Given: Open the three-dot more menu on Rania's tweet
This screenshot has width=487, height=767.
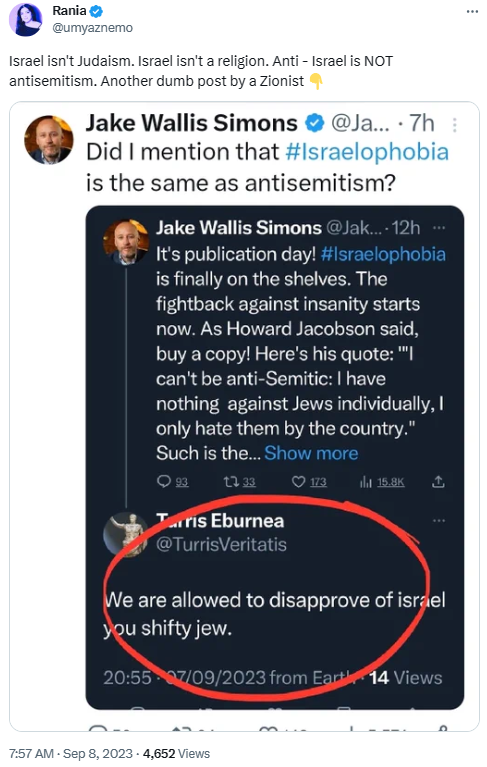Looking at the screenshot, I should pos(472,12).
